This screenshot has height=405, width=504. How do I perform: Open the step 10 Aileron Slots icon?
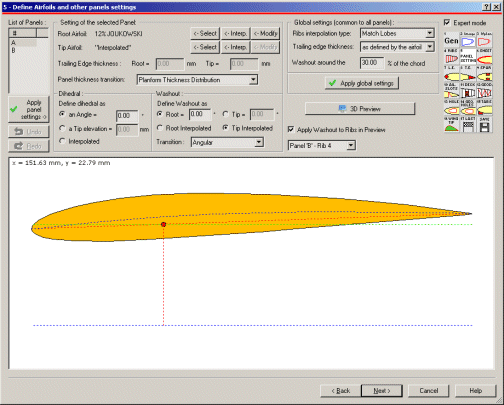[x=451, y=91]
